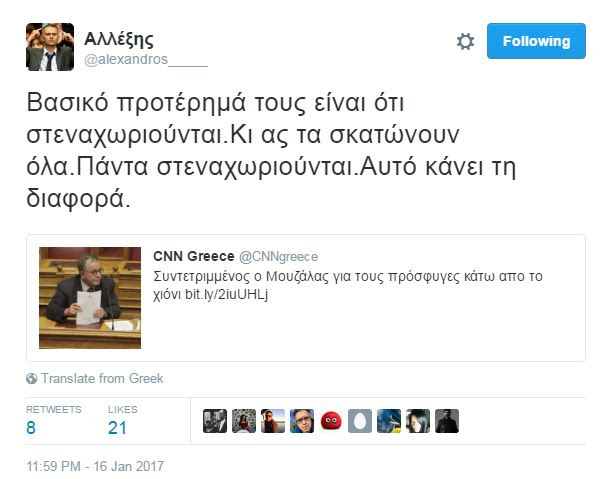Open the @alexandros handle link
This screenshot has width=606, height=479.
point(146,60)
